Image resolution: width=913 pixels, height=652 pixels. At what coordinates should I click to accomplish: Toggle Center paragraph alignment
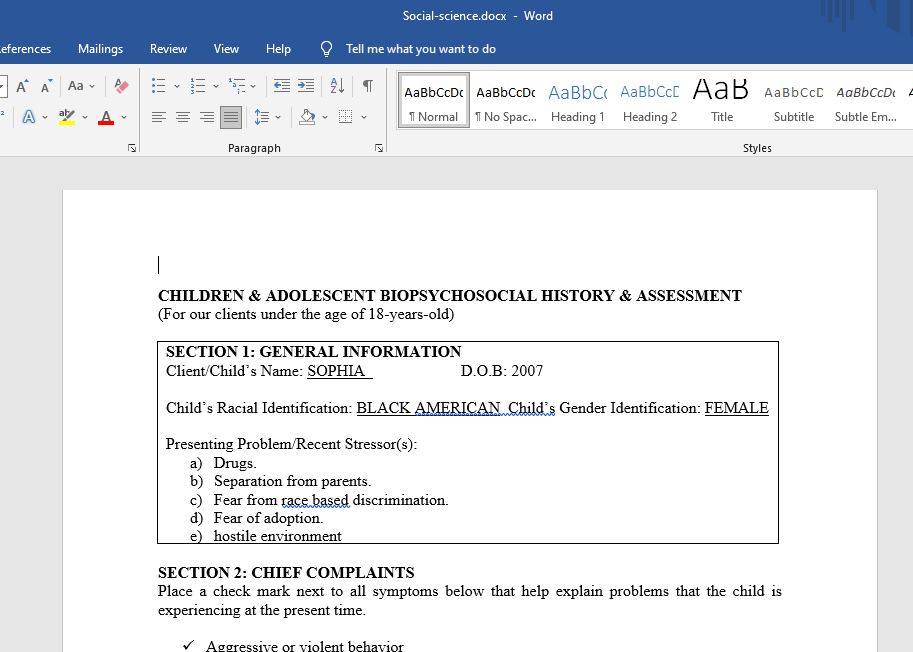[183, 117]
